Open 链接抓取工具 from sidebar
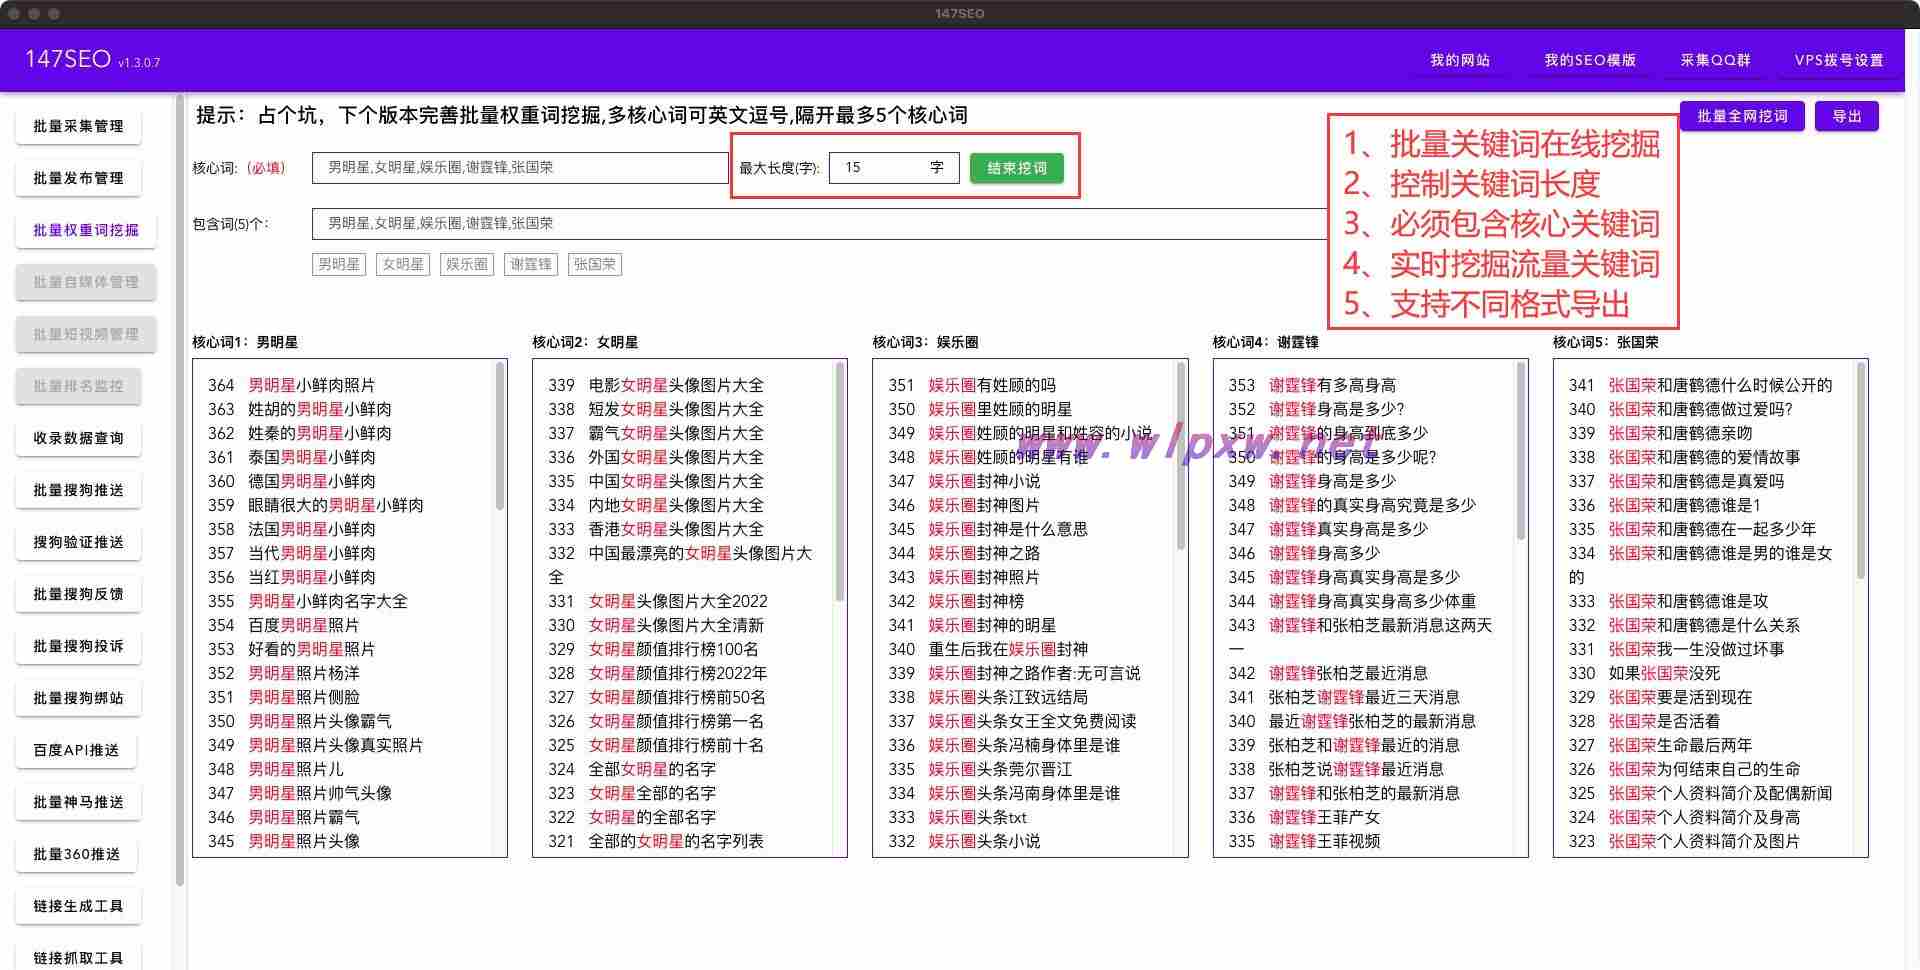Viewport: 1920px width, 970px height. point(78,957)
